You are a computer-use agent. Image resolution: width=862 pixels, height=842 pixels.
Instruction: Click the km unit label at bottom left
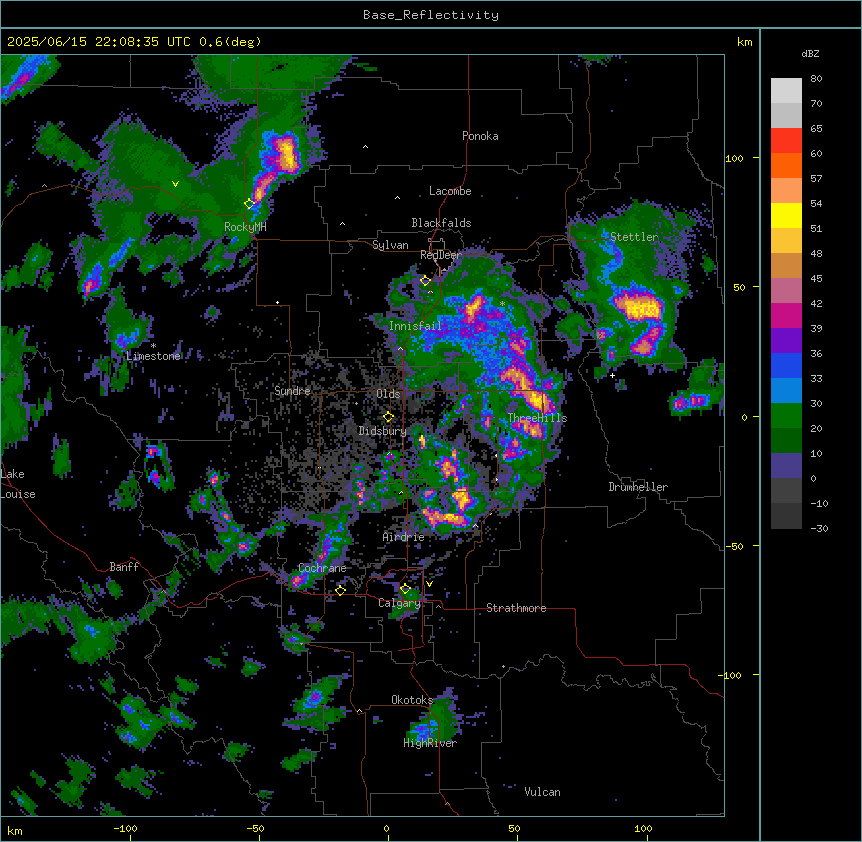coord(15,830)
